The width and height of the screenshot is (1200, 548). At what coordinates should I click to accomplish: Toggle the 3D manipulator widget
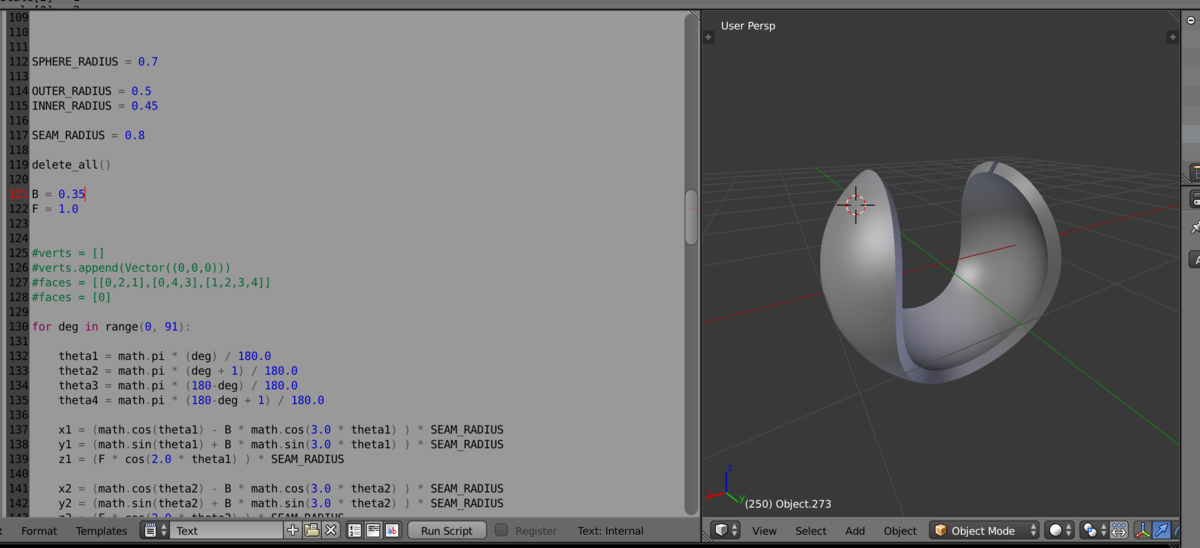pyautogui.click(x=1142, y=531)
